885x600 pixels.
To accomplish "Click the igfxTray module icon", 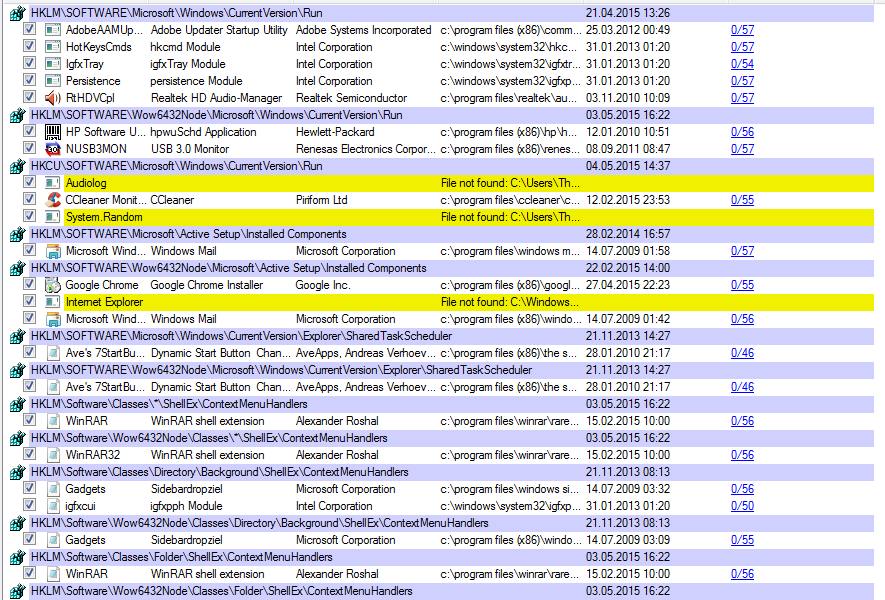I will 53,64.
